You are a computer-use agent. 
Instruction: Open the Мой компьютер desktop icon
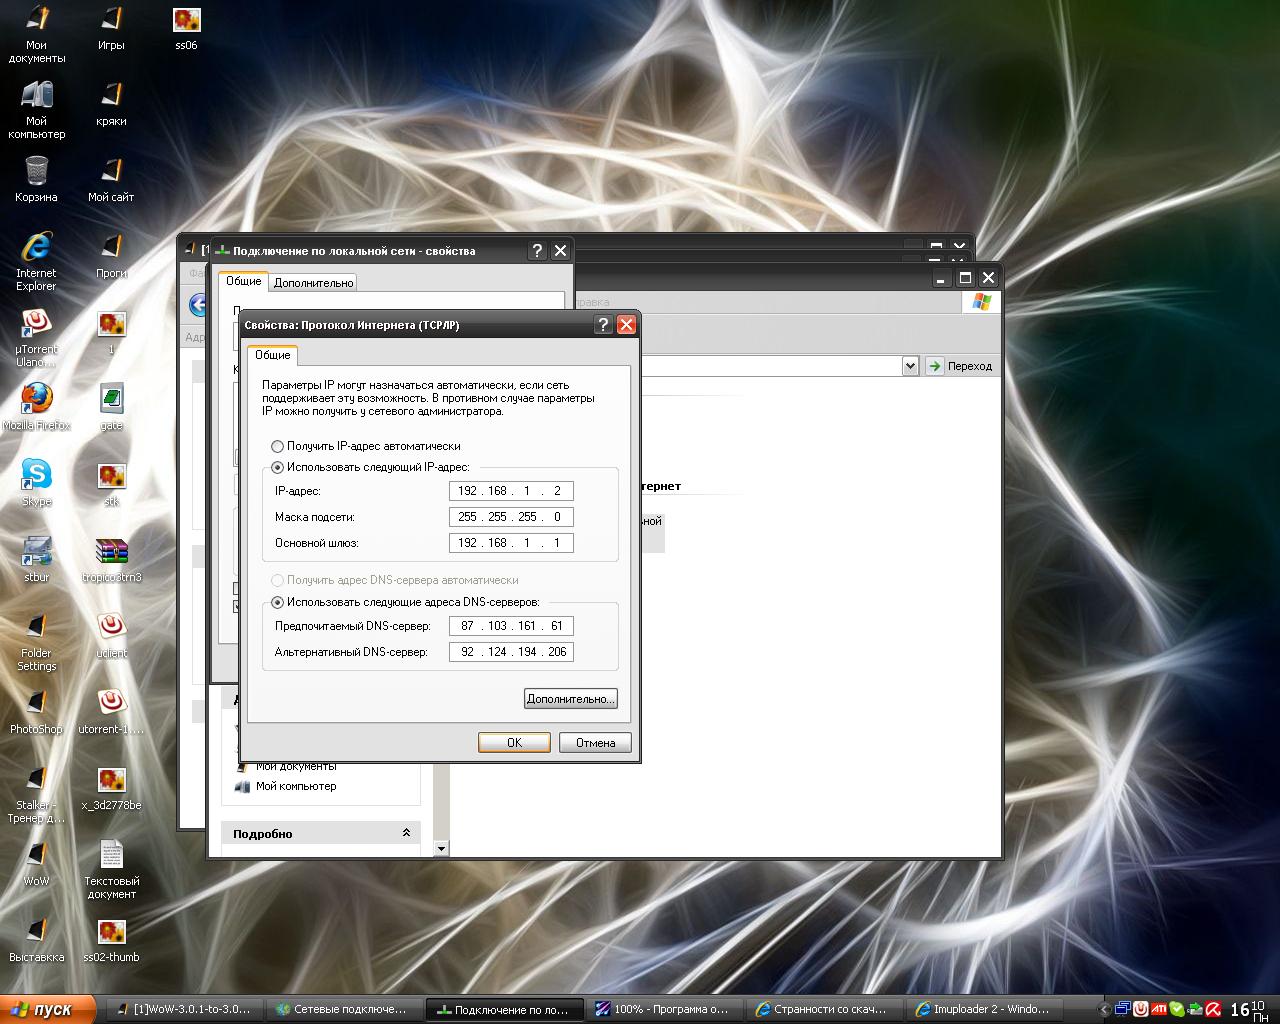36,96
